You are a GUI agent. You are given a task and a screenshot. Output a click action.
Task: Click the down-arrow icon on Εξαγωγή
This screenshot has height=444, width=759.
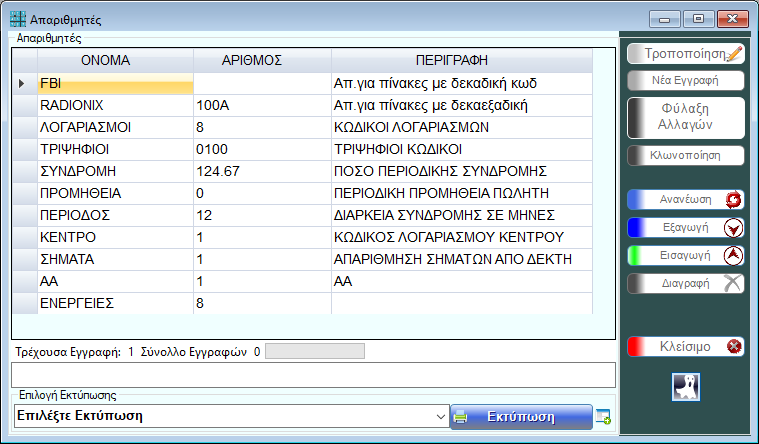click(x=733, y=227)
